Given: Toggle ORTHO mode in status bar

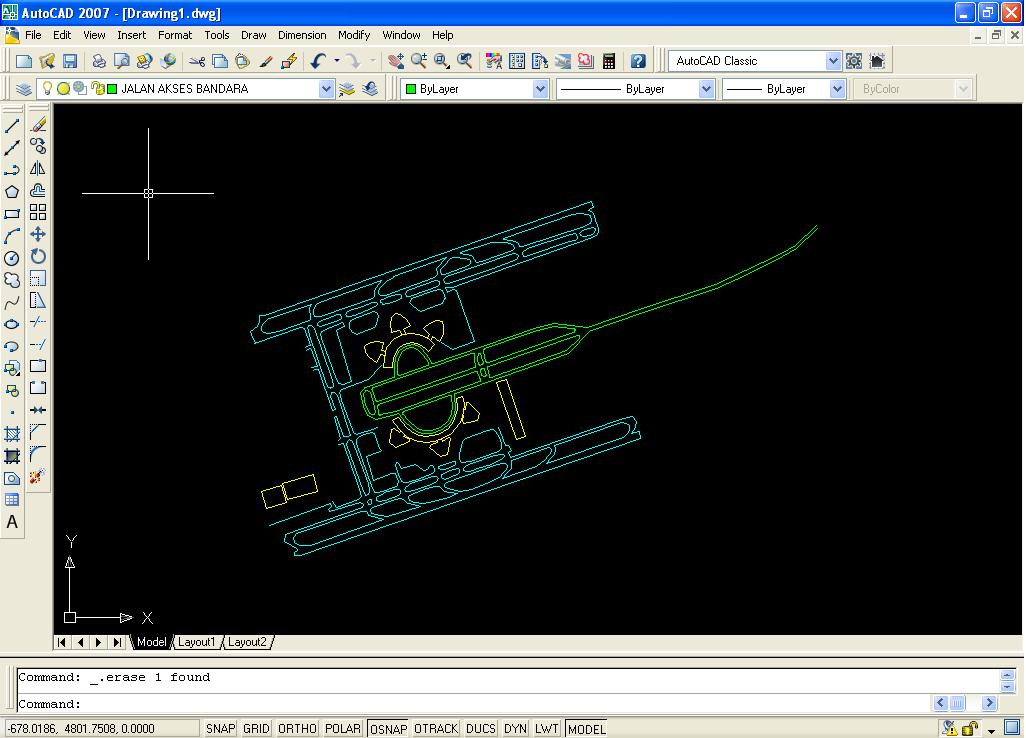Looking at the screenshot, I should (x=296, y=728).
